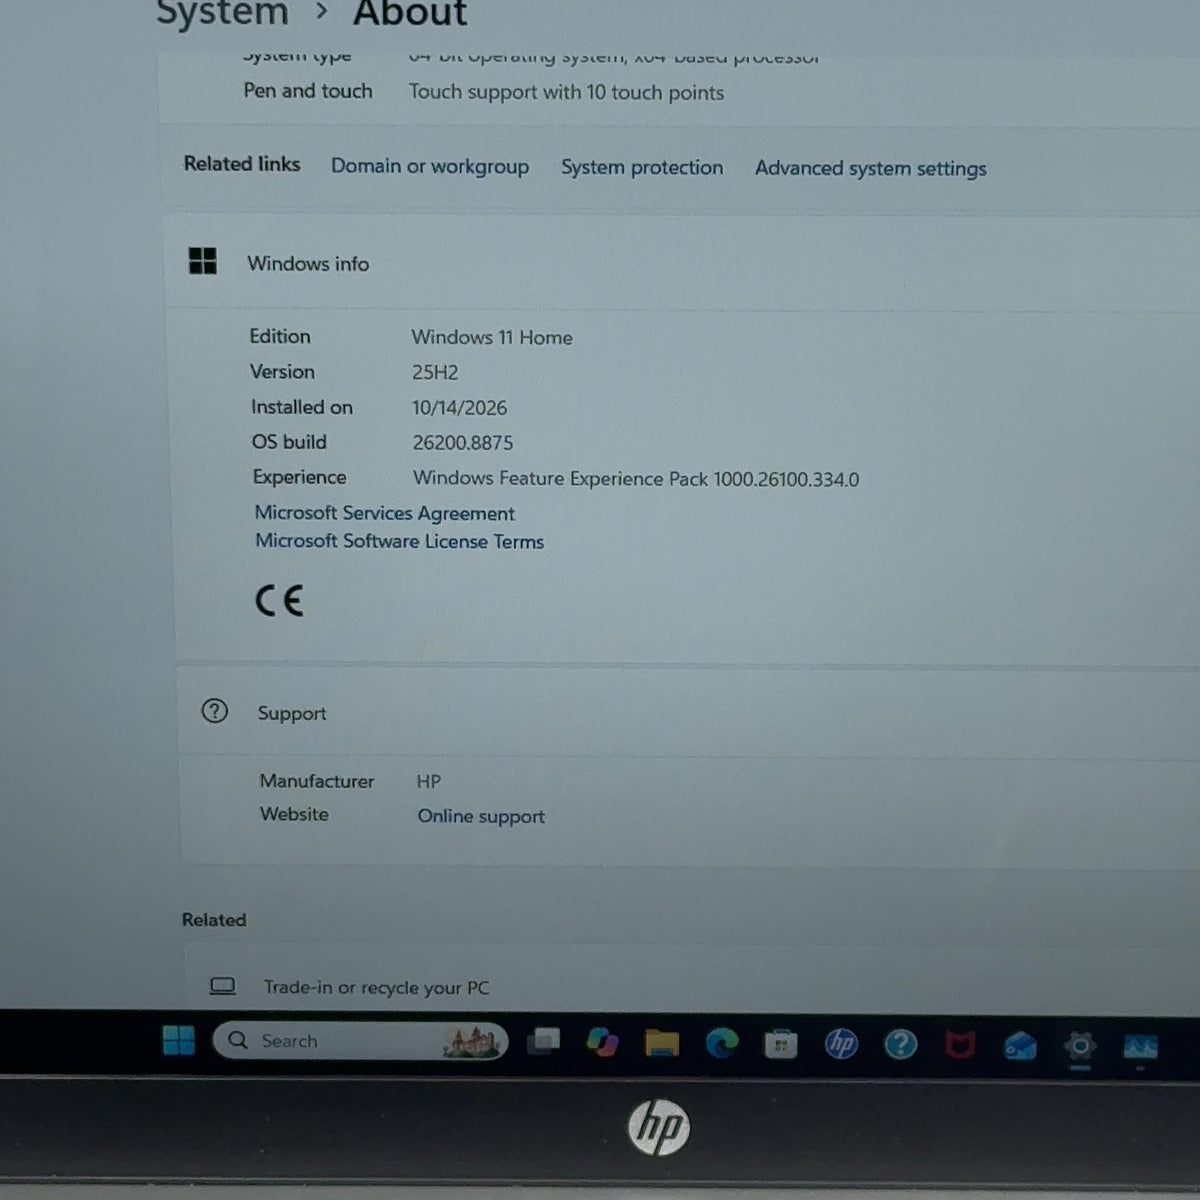Open Task View from the taskbar
The width and height of the screenshot is (1200, 1200).
[x=544, y=1042]
